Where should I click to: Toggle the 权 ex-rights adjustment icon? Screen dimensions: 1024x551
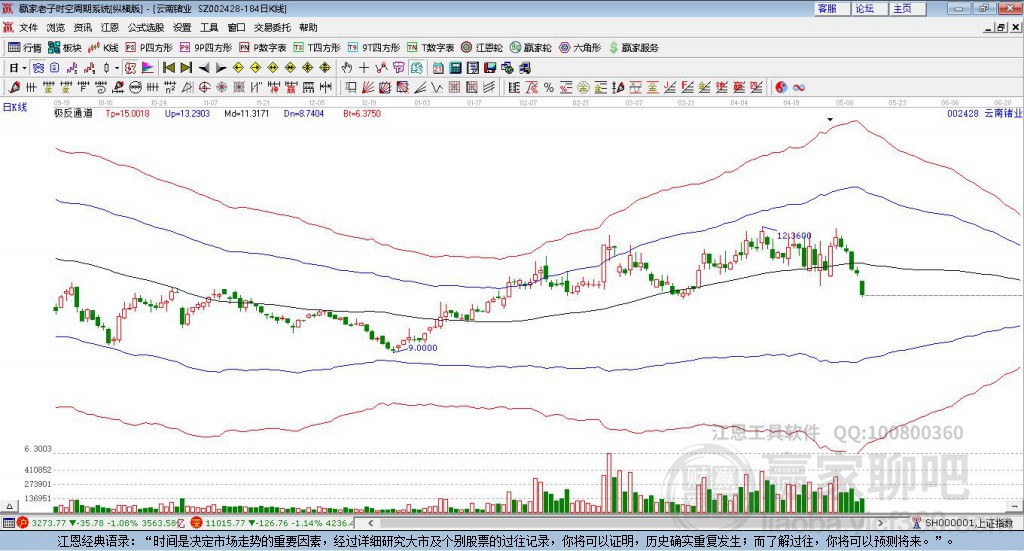point(130,68)
